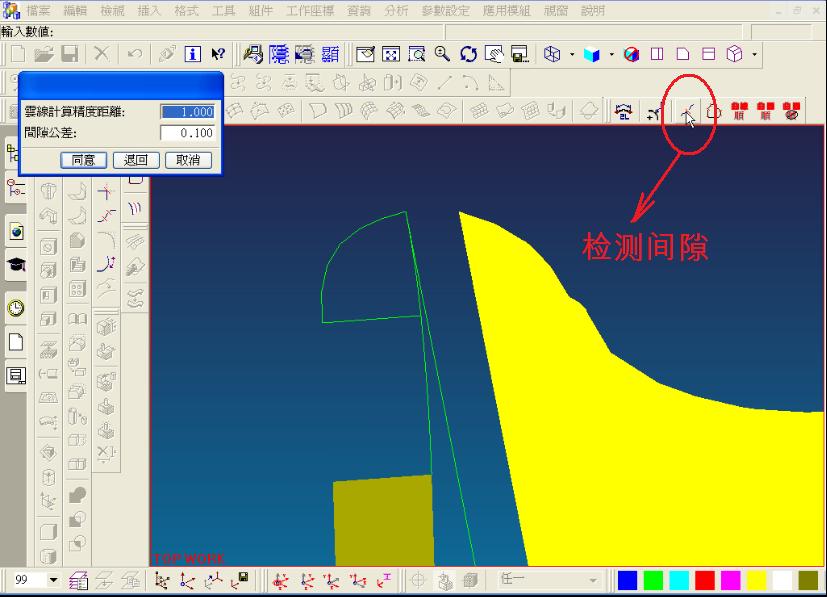Image resolution: width=827 pixels, height=597 pixels.
Task: Click the blue Info 'i' icon
Action: [x=193, y=54]
